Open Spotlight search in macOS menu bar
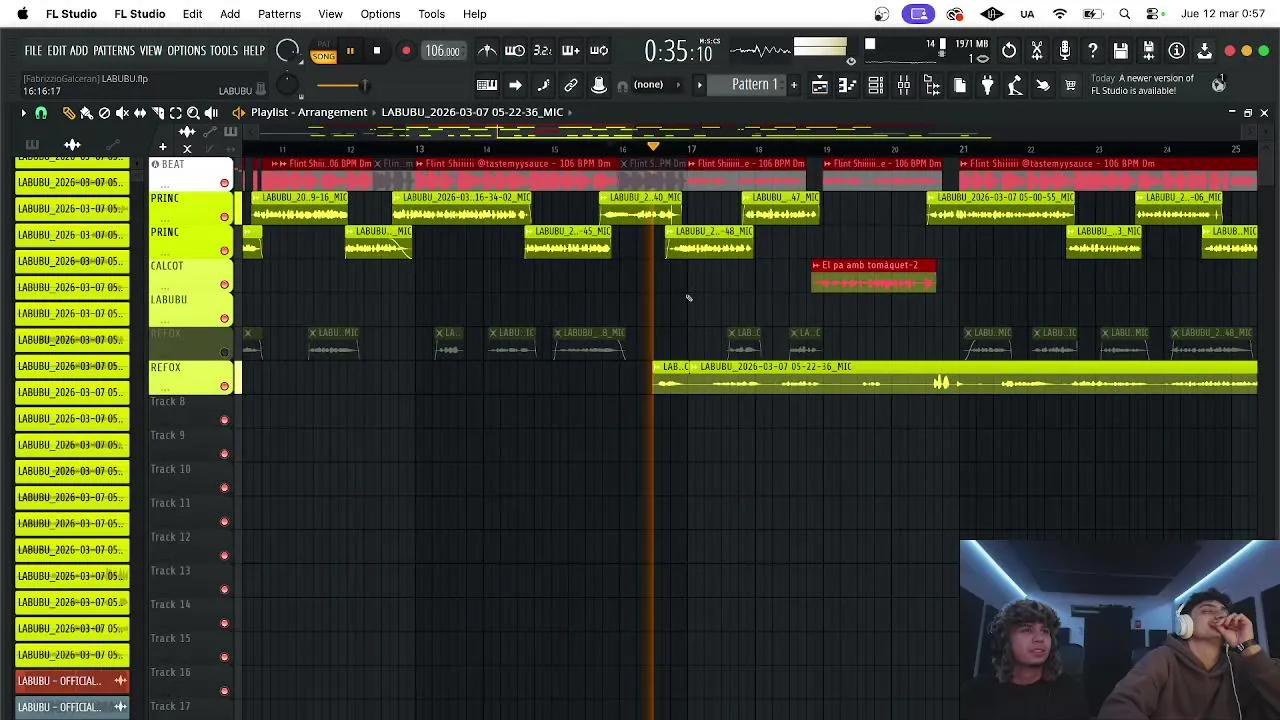The height and width of the screenshot is (720, 1280). point(1125,14)
